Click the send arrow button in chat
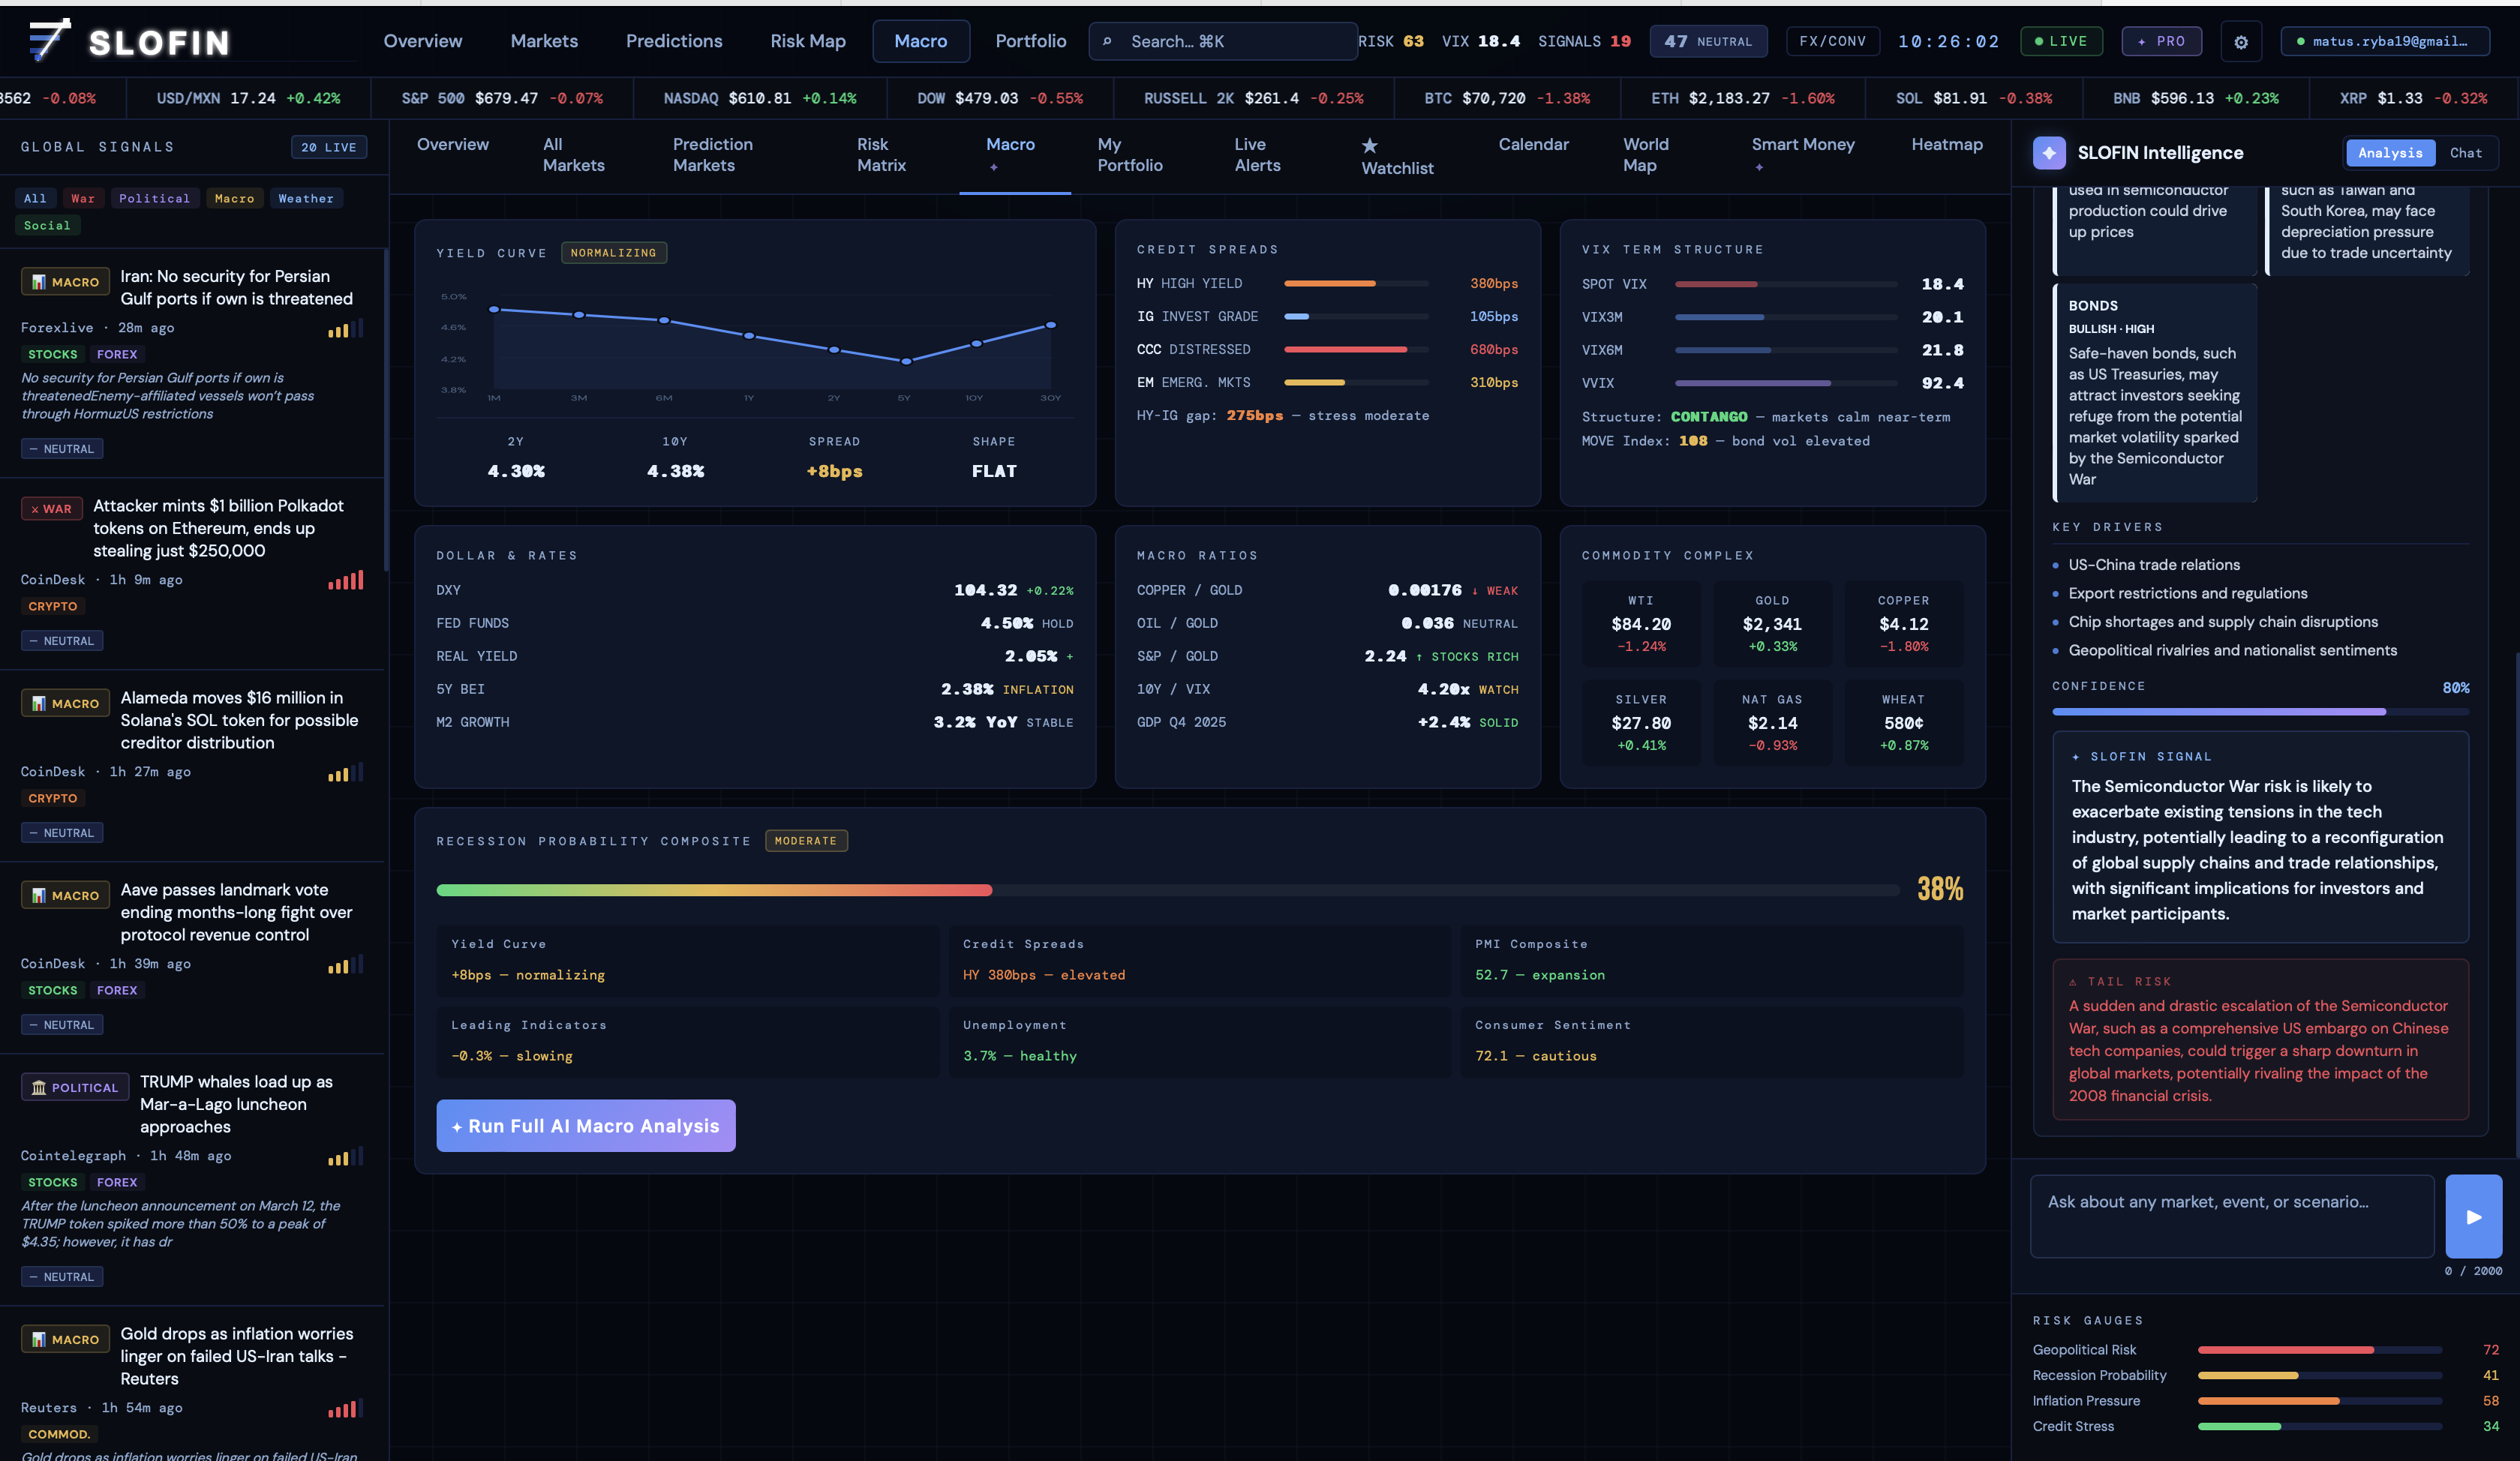Screen dimensions: 2520x1461 [x=2473, y=1216]
